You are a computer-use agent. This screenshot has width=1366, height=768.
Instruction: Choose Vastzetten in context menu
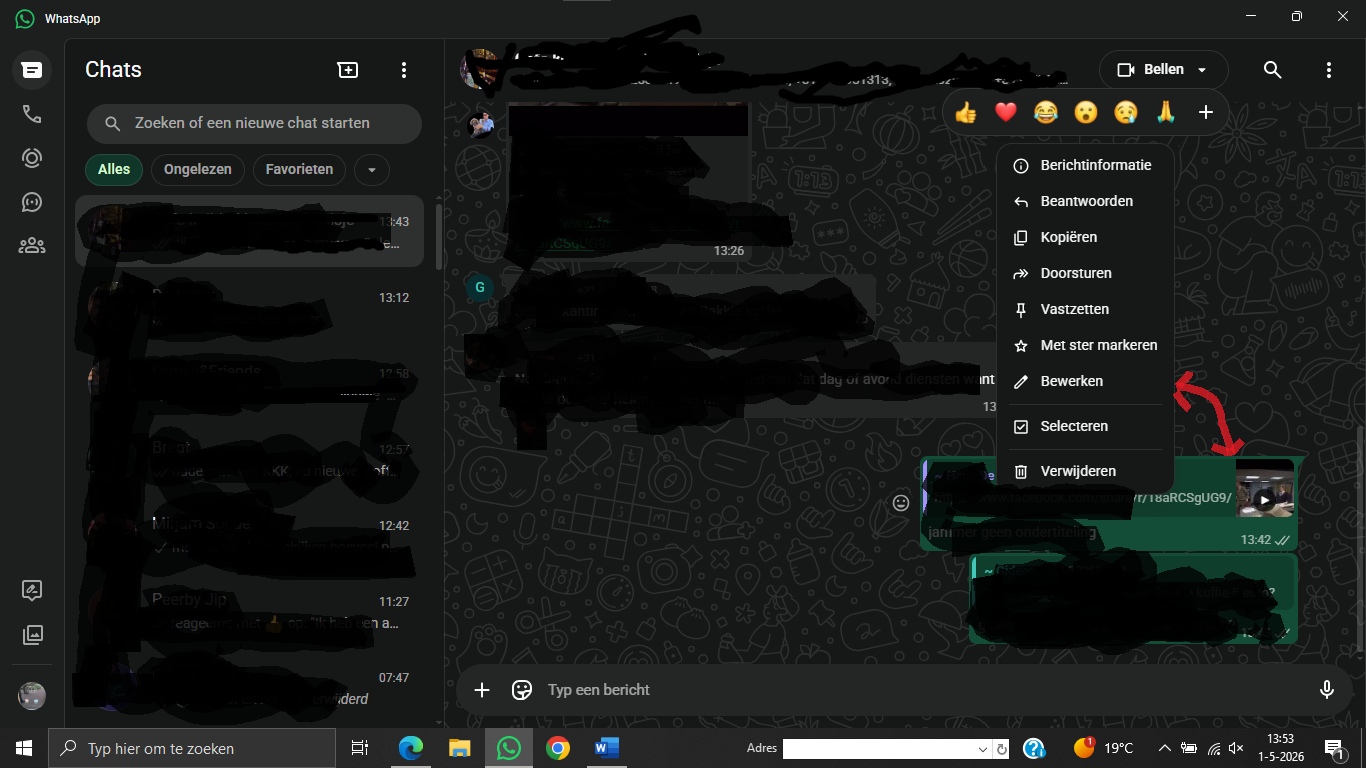[1085, 309]
